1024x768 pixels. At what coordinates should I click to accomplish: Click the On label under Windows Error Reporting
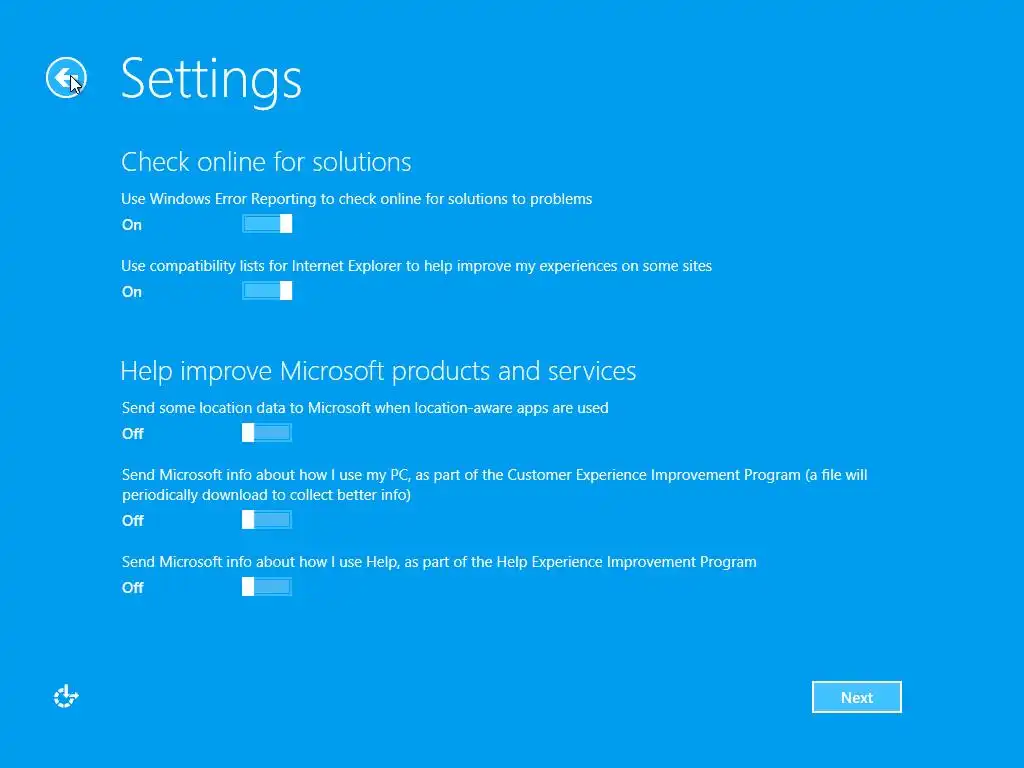[132, 225]
